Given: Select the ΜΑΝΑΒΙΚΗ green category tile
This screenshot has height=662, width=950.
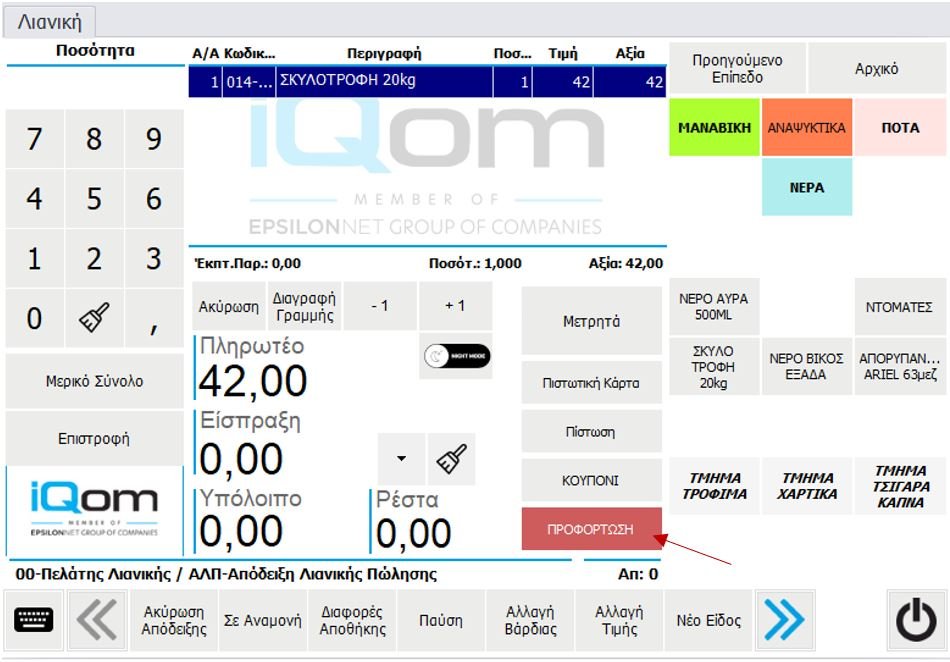Looking at the screenshot, I should (714, 127).
